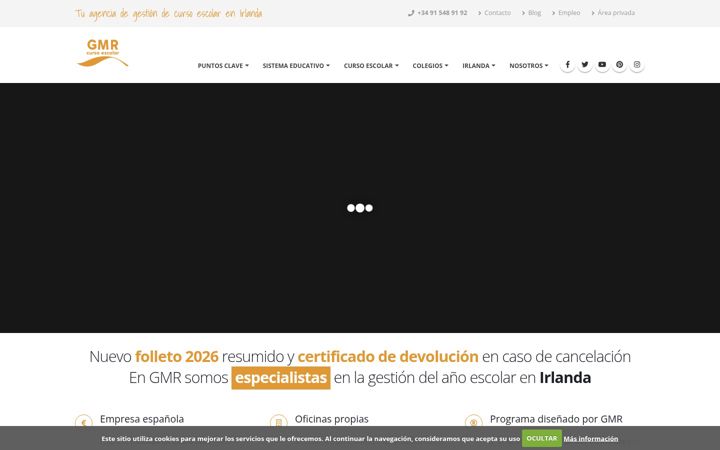
Task: Expand the COLEGIOS menu
Action: [430, 66]
